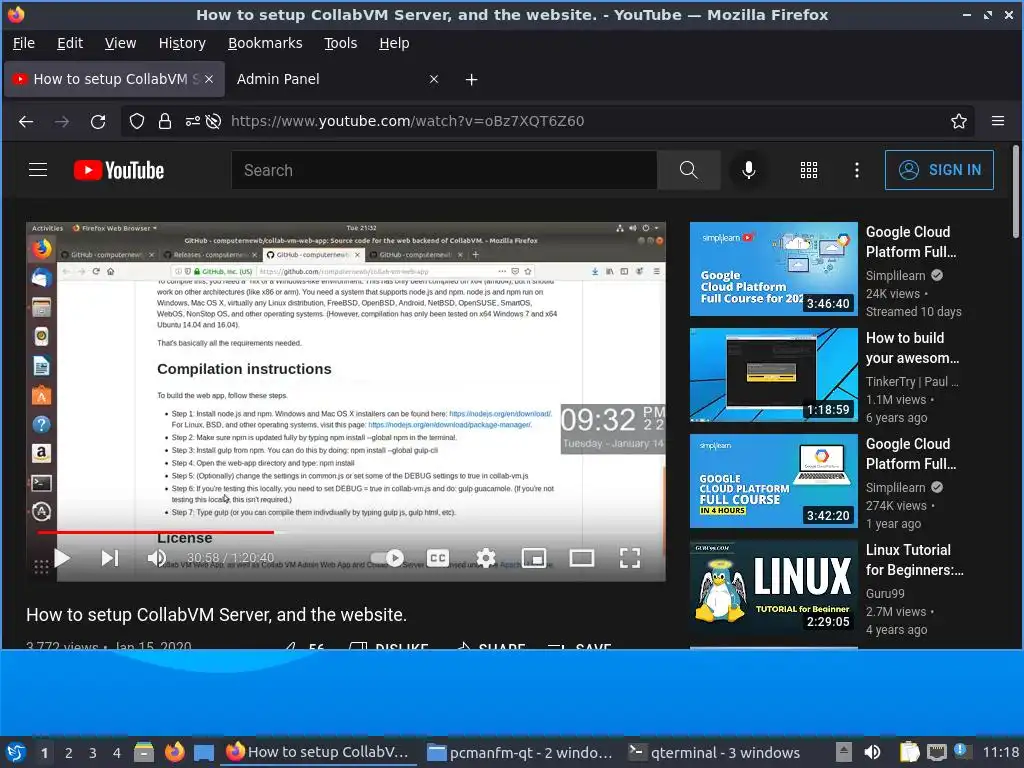Open the YouTube guide hamburger menu
The height and width of the screenshot is (768, 1024).
tap(38, 170)
